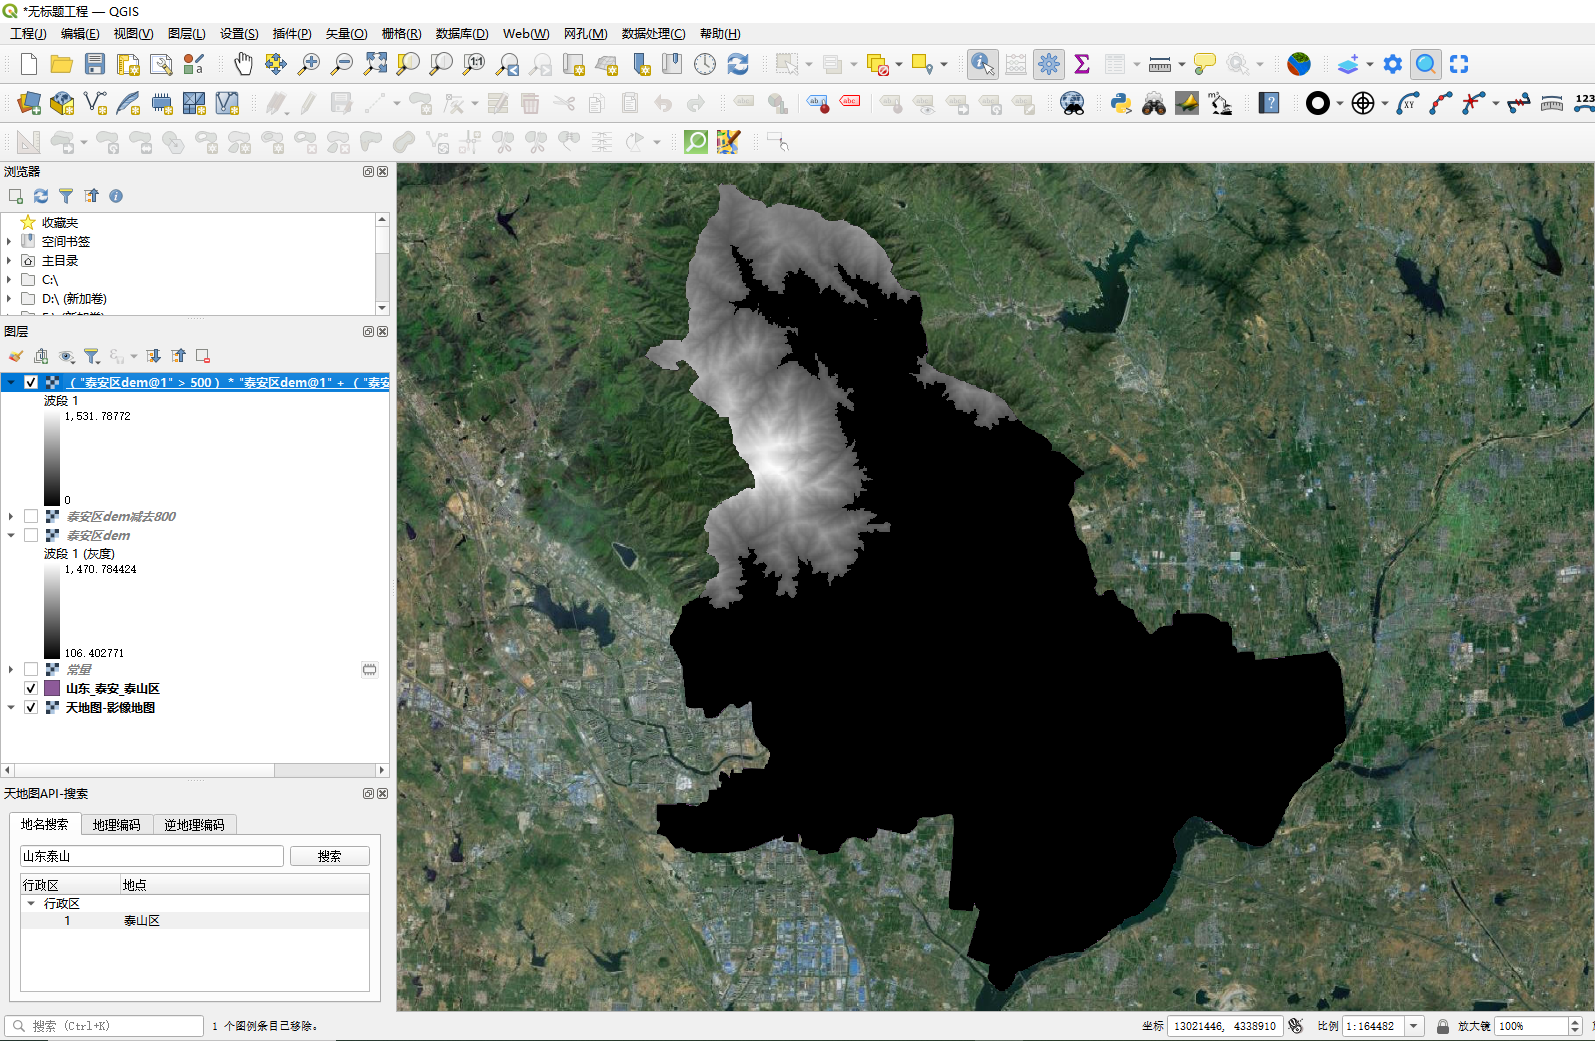Click the Earth globe plugin icon
This screenshot has width=1595, height=1041.
(x=1299, y=65)
